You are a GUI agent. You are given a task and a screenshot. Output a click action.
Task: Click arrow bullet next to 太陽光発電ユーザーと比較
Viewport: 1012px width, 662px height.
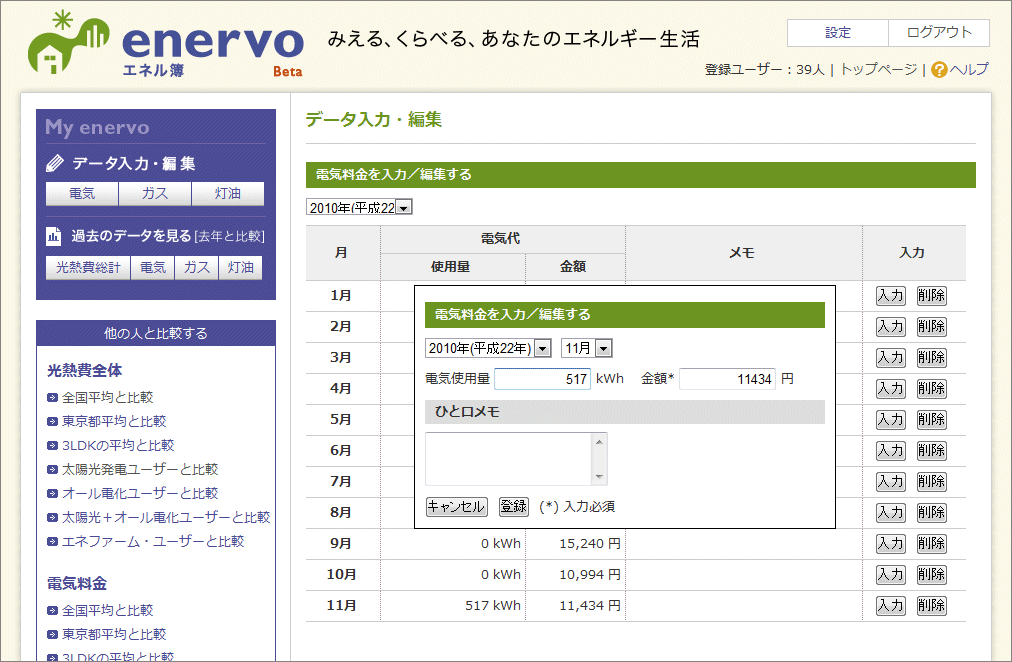point(53,470)
